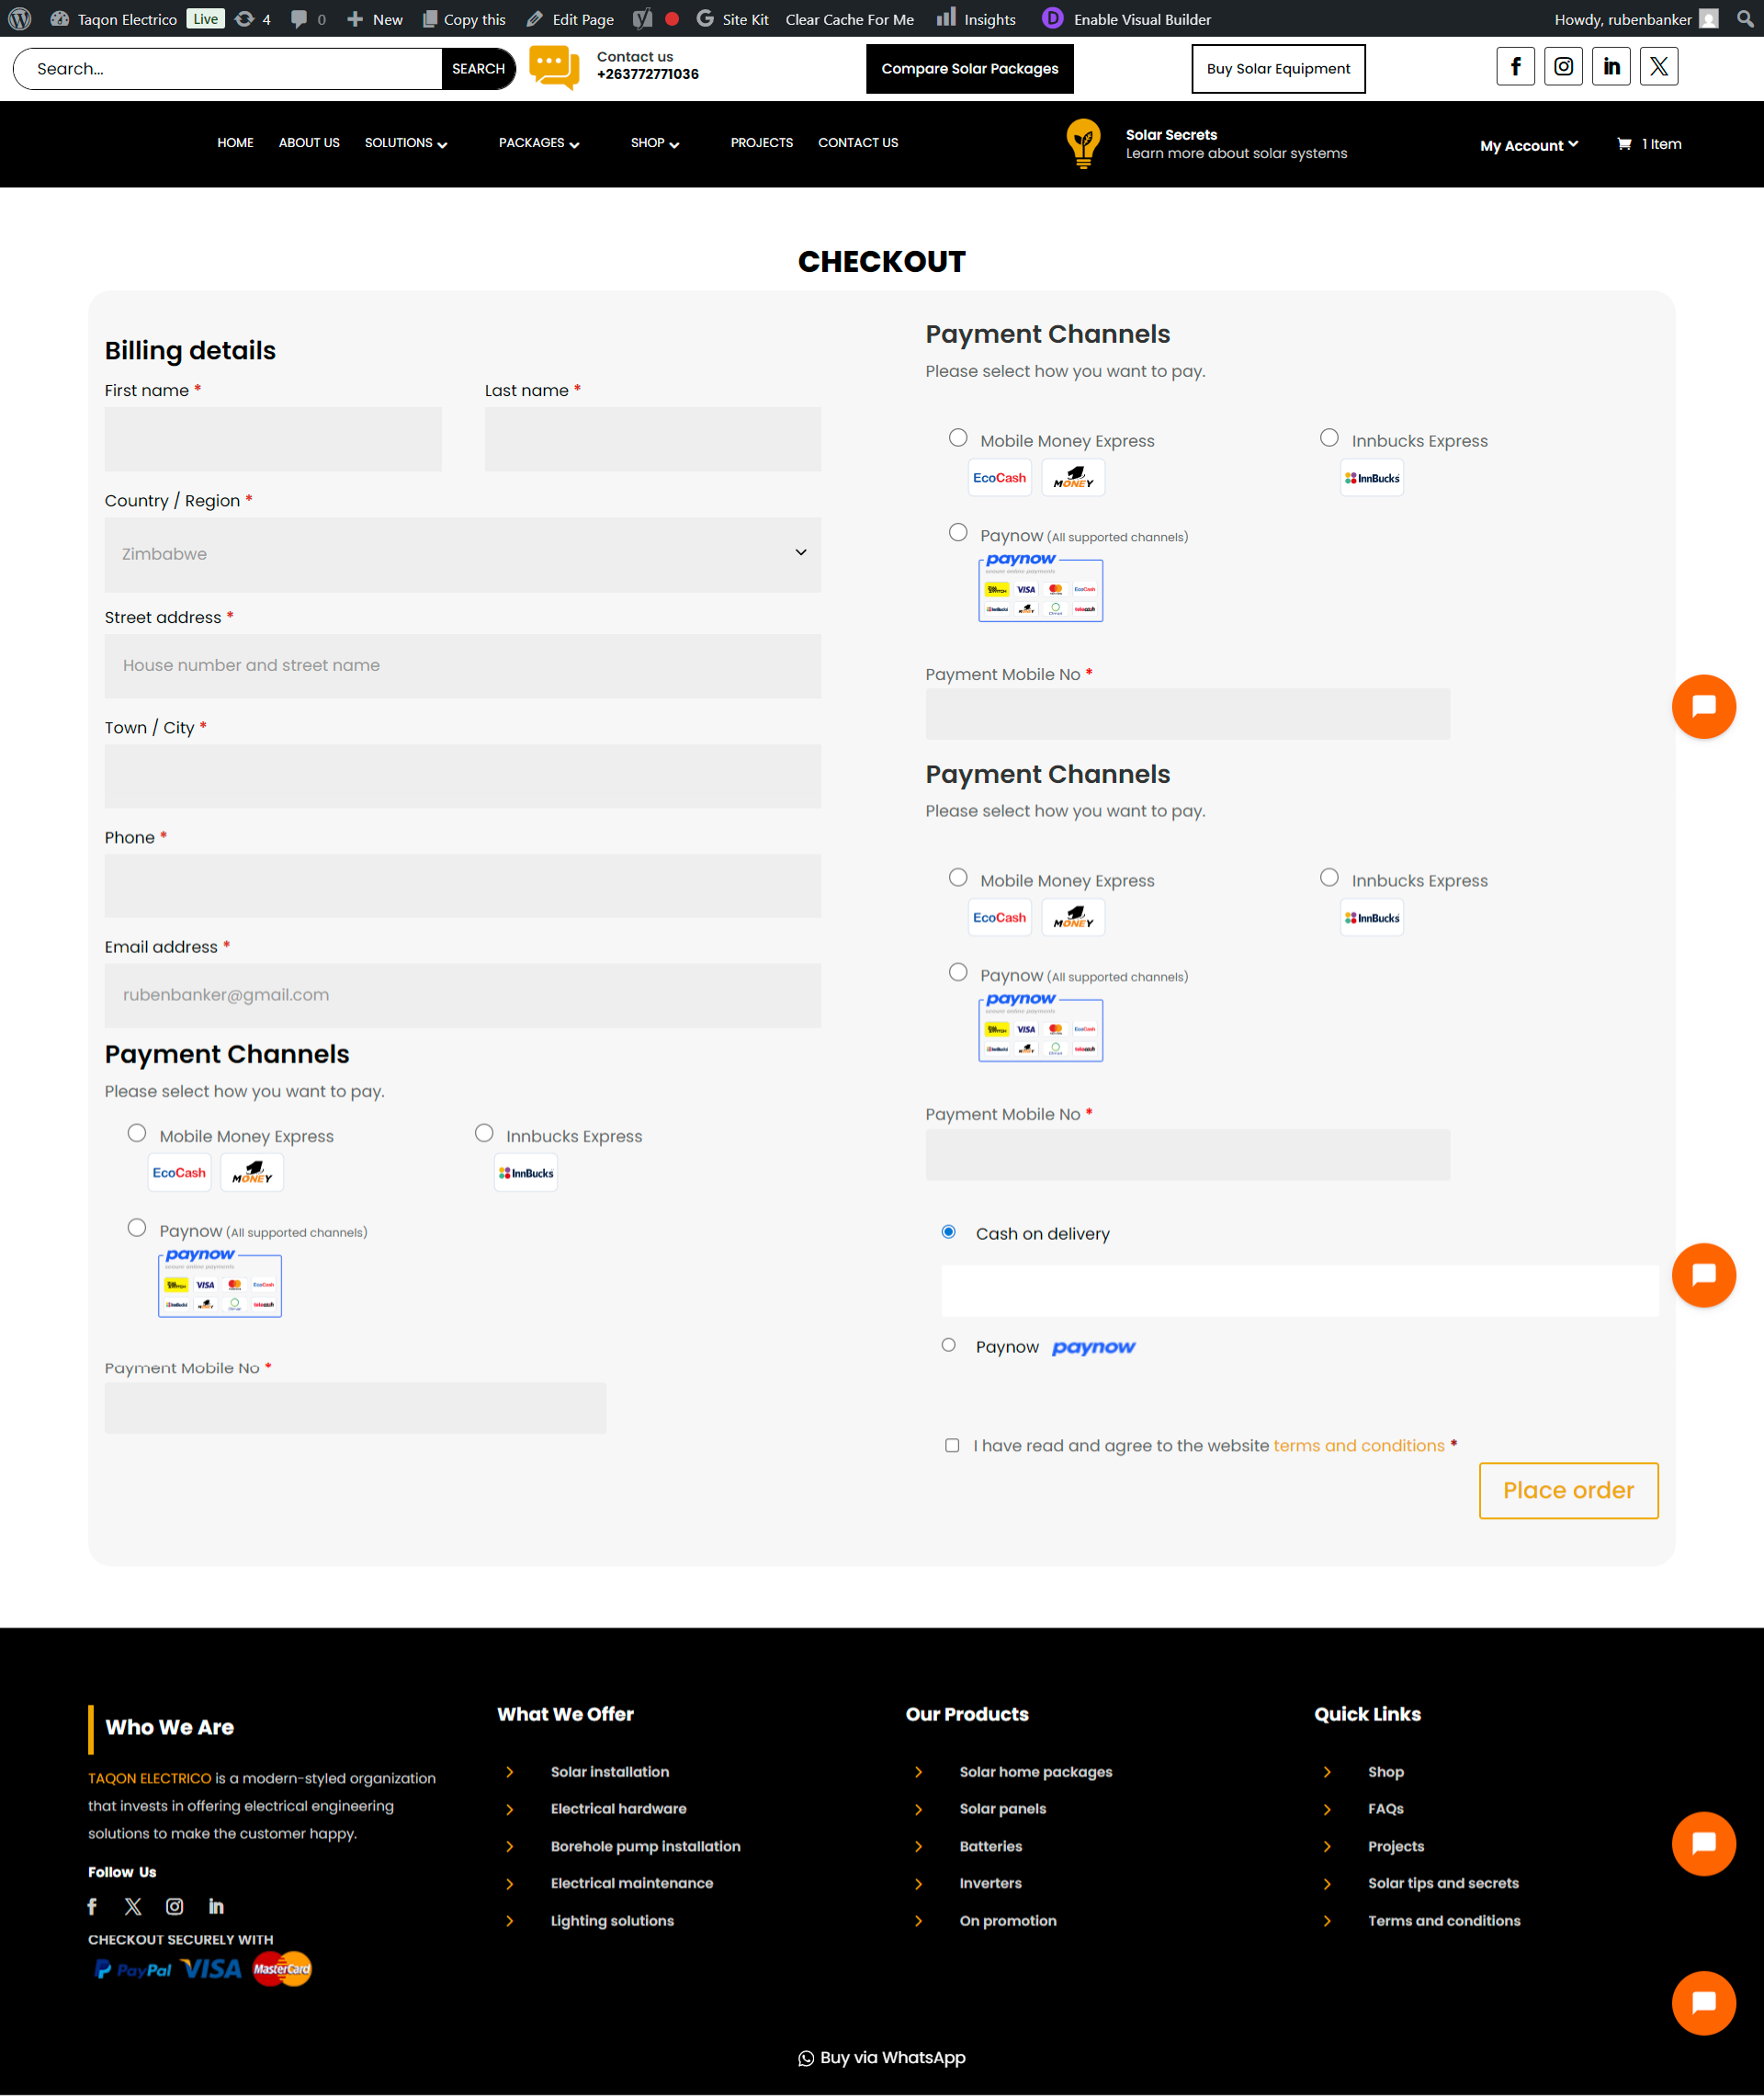Click the Facebook icon in header
Image resolution: width=1764 pixels, height=2099 pixels.
(x=1515, y=67)
